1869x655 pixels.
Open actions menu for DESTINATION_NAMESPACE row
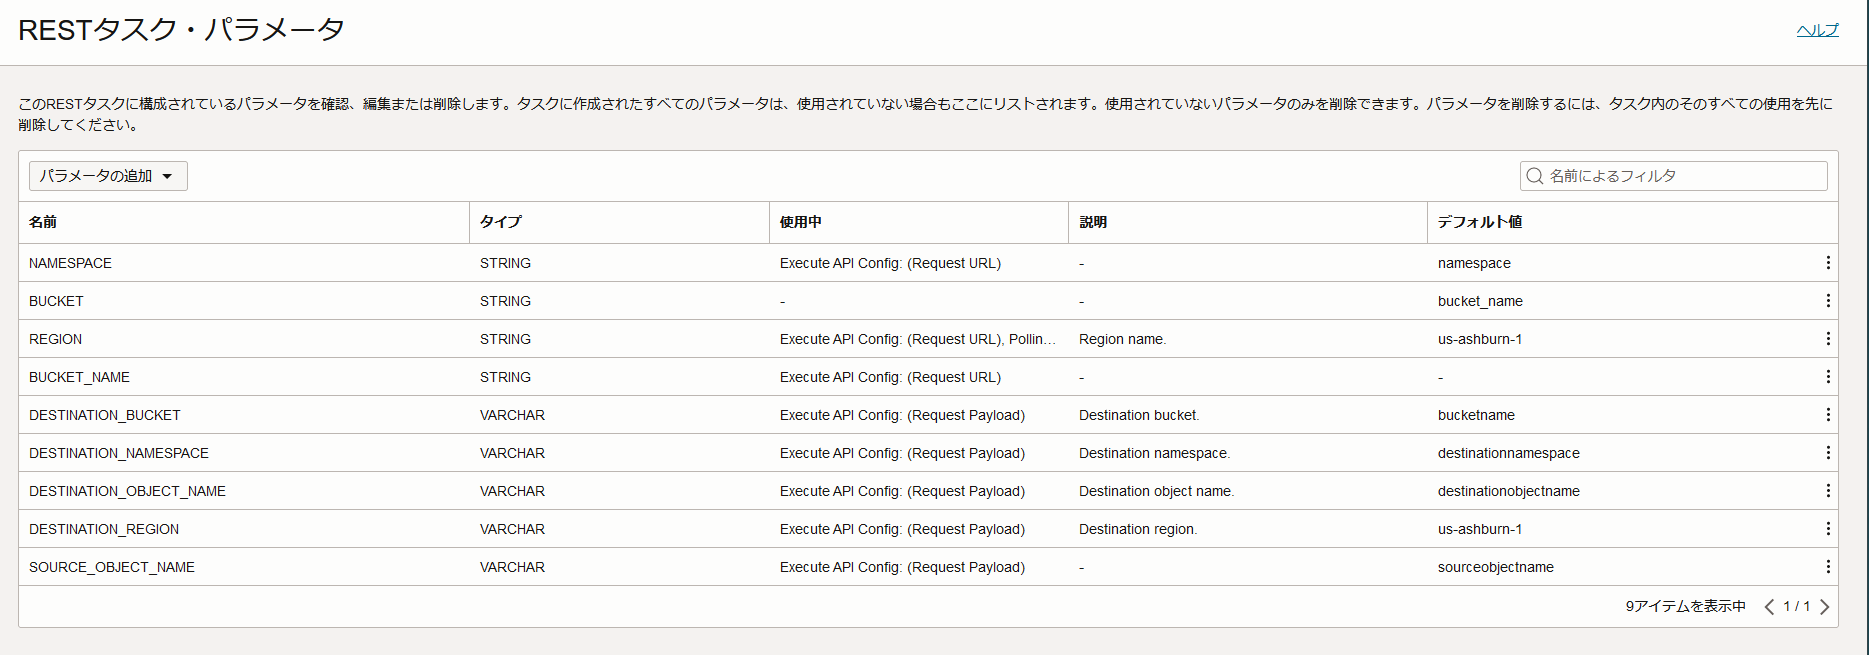coord(1828,453)
